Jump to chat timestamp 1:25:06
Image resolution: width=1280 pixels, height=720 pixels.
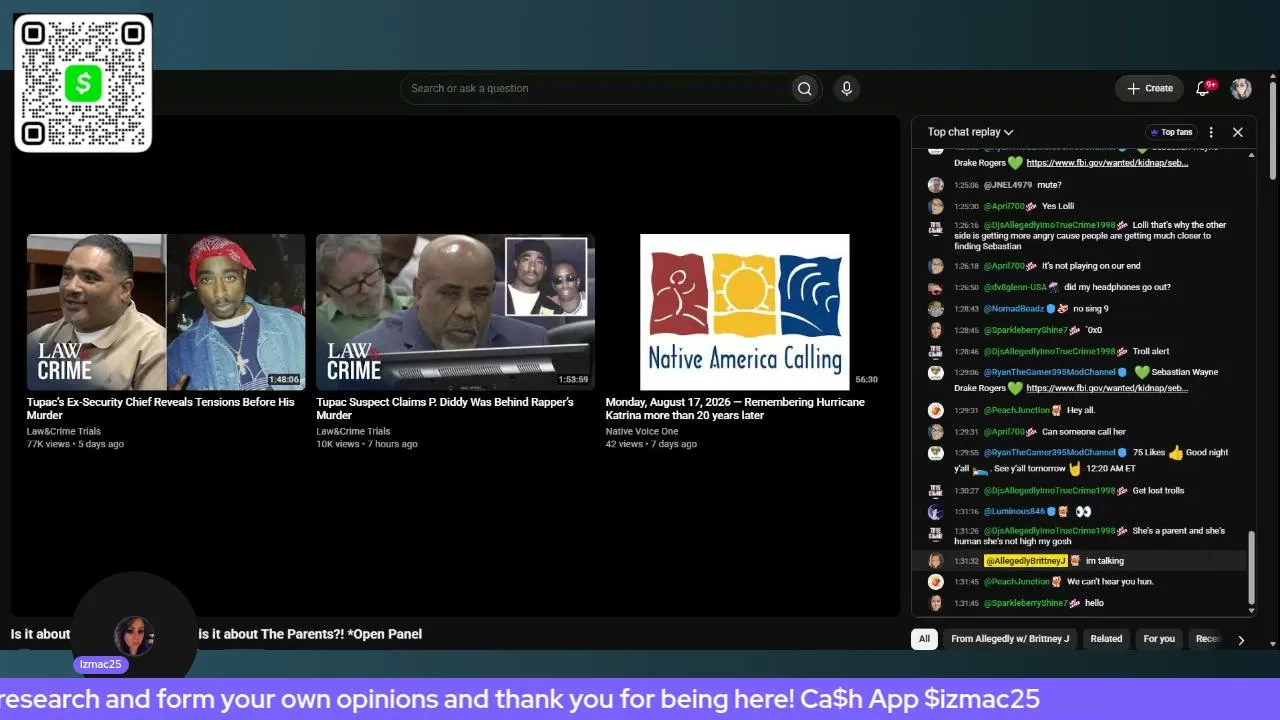click(x=965, y=186)
